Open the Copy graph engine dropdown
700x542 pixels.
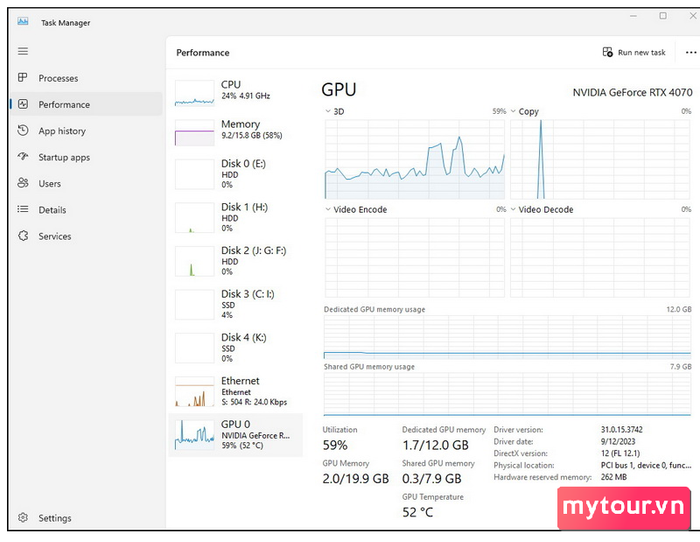pos(514,112)
